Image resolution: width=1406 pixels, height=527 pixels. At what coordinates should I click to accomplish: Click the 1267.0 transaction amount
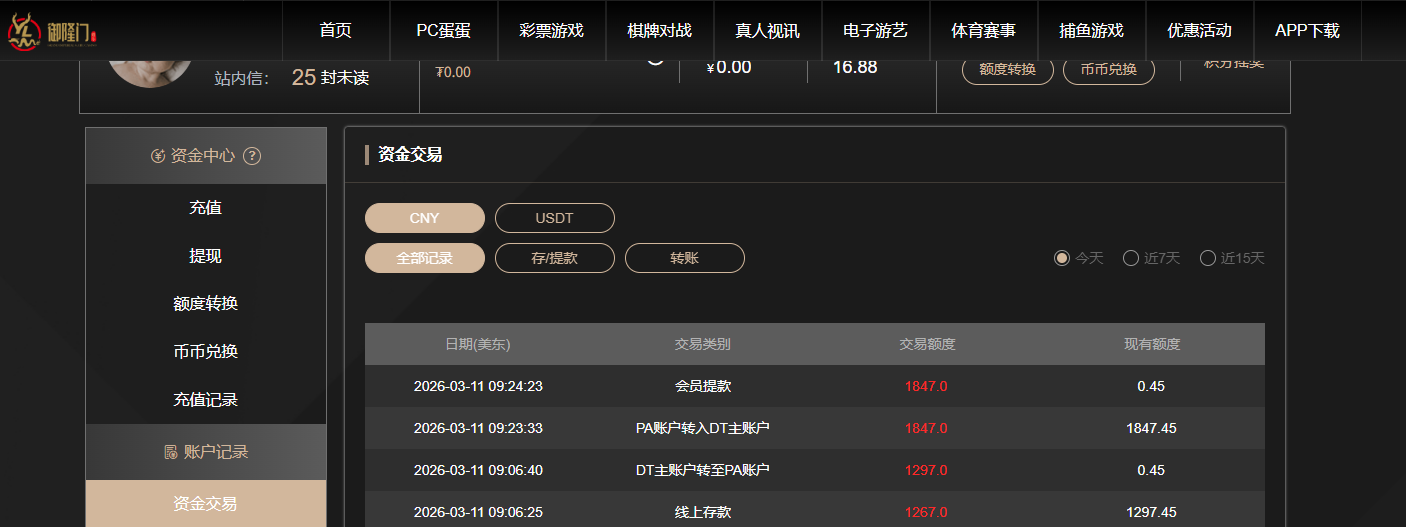pos(926,512)
